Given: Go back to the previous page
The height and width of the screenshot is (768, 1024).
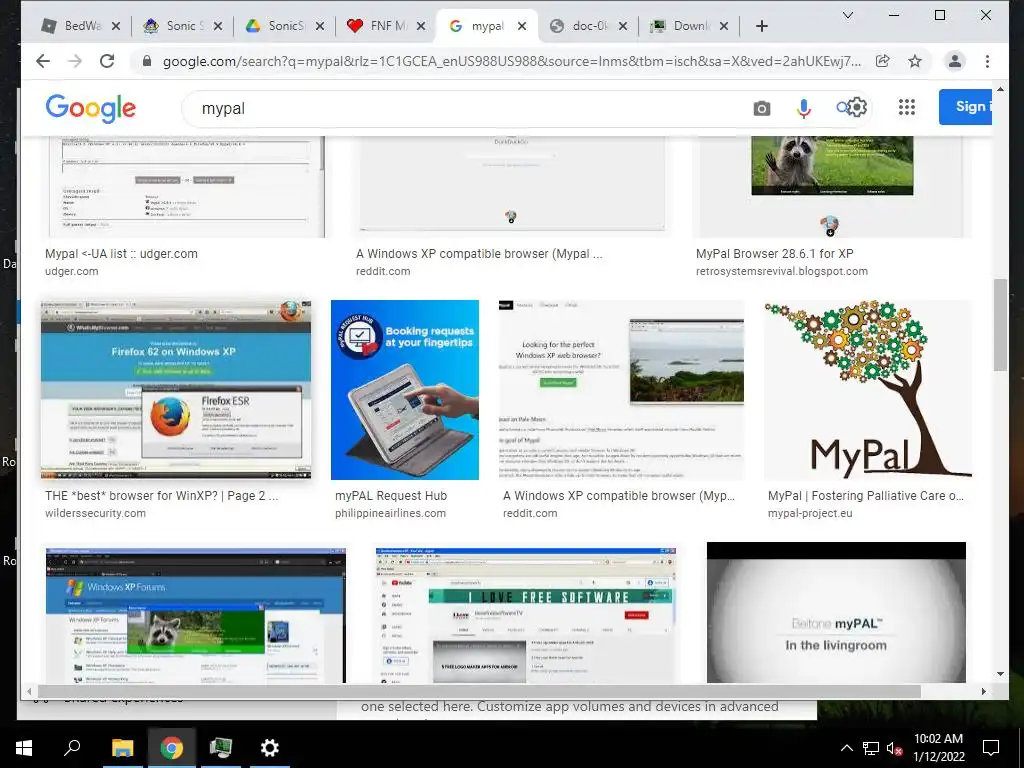Looking at the screenshot, I should point(43,61).
